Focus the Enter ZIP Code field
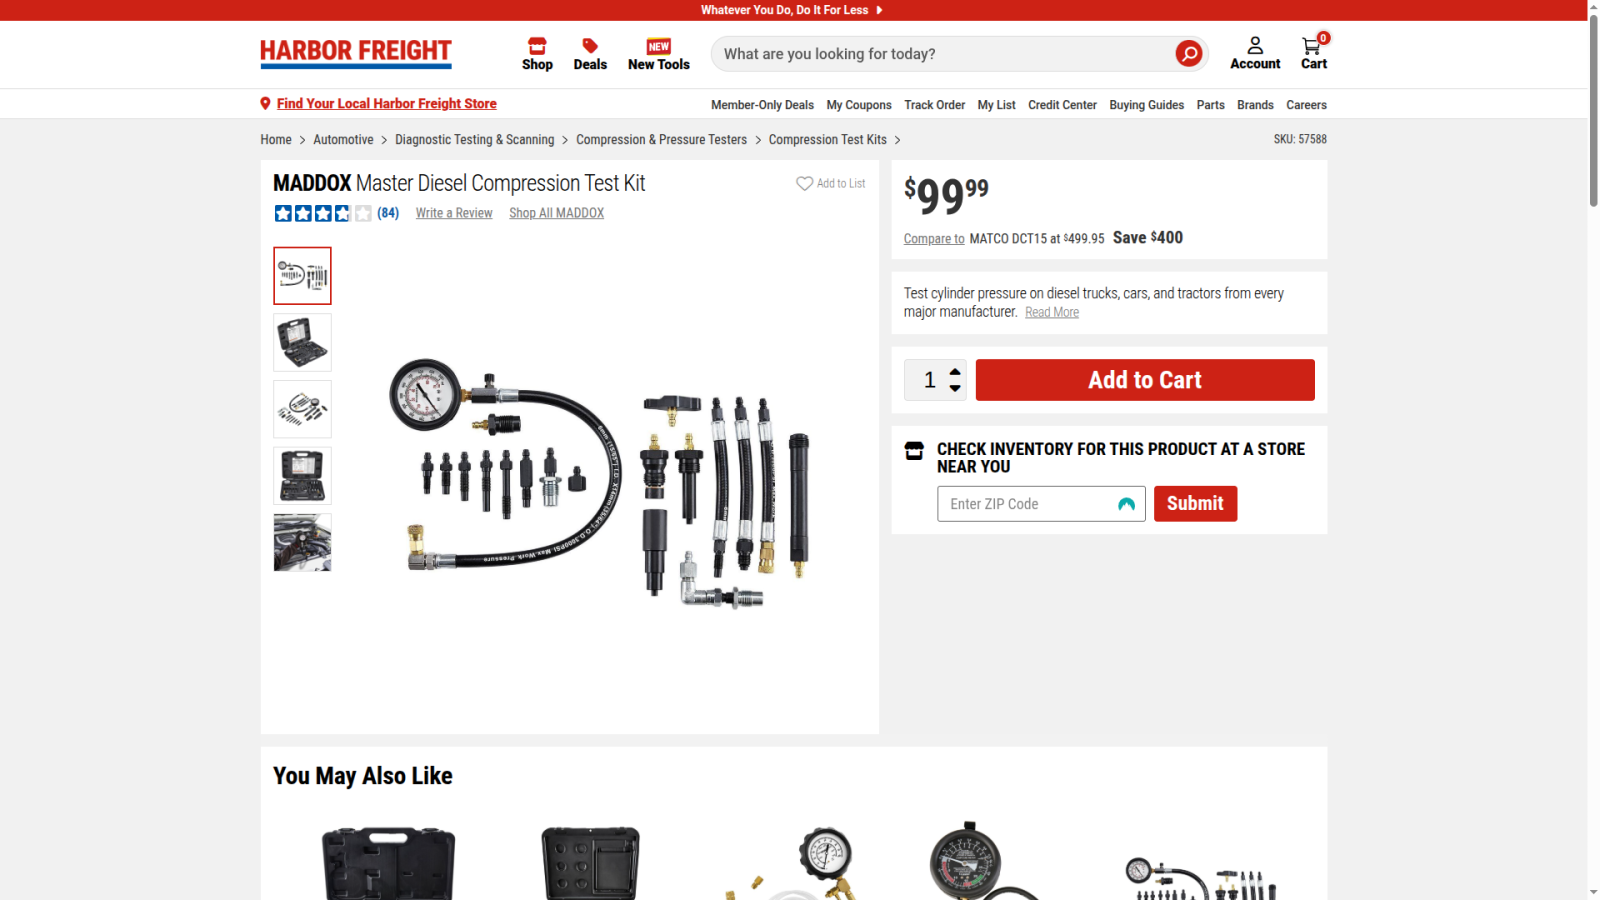The image size is (1600, 900). click(1041, 504)
